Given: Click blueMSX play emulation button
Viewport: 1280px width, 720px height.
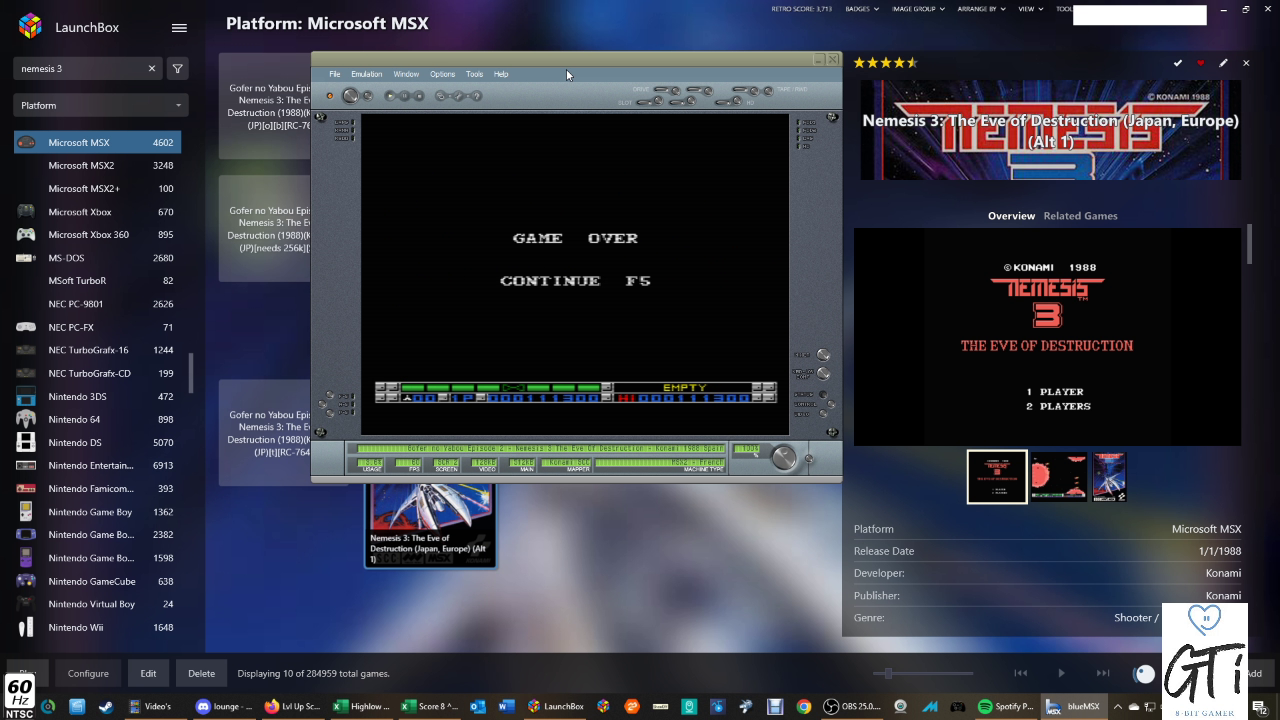Looking at the screenshot, I should tap(390, 96).
